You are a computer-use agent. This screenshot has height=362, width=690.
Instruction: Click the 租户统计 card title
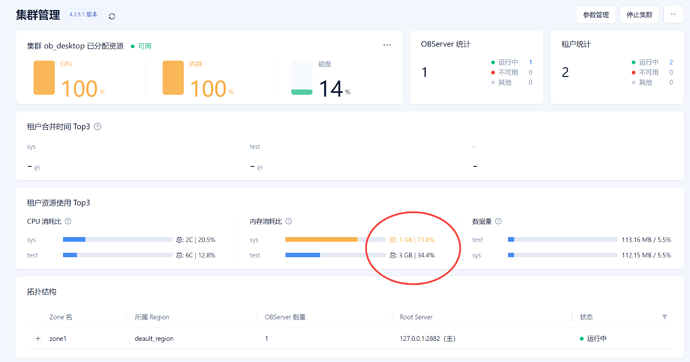pyautogui.click(x=576, y=44)
